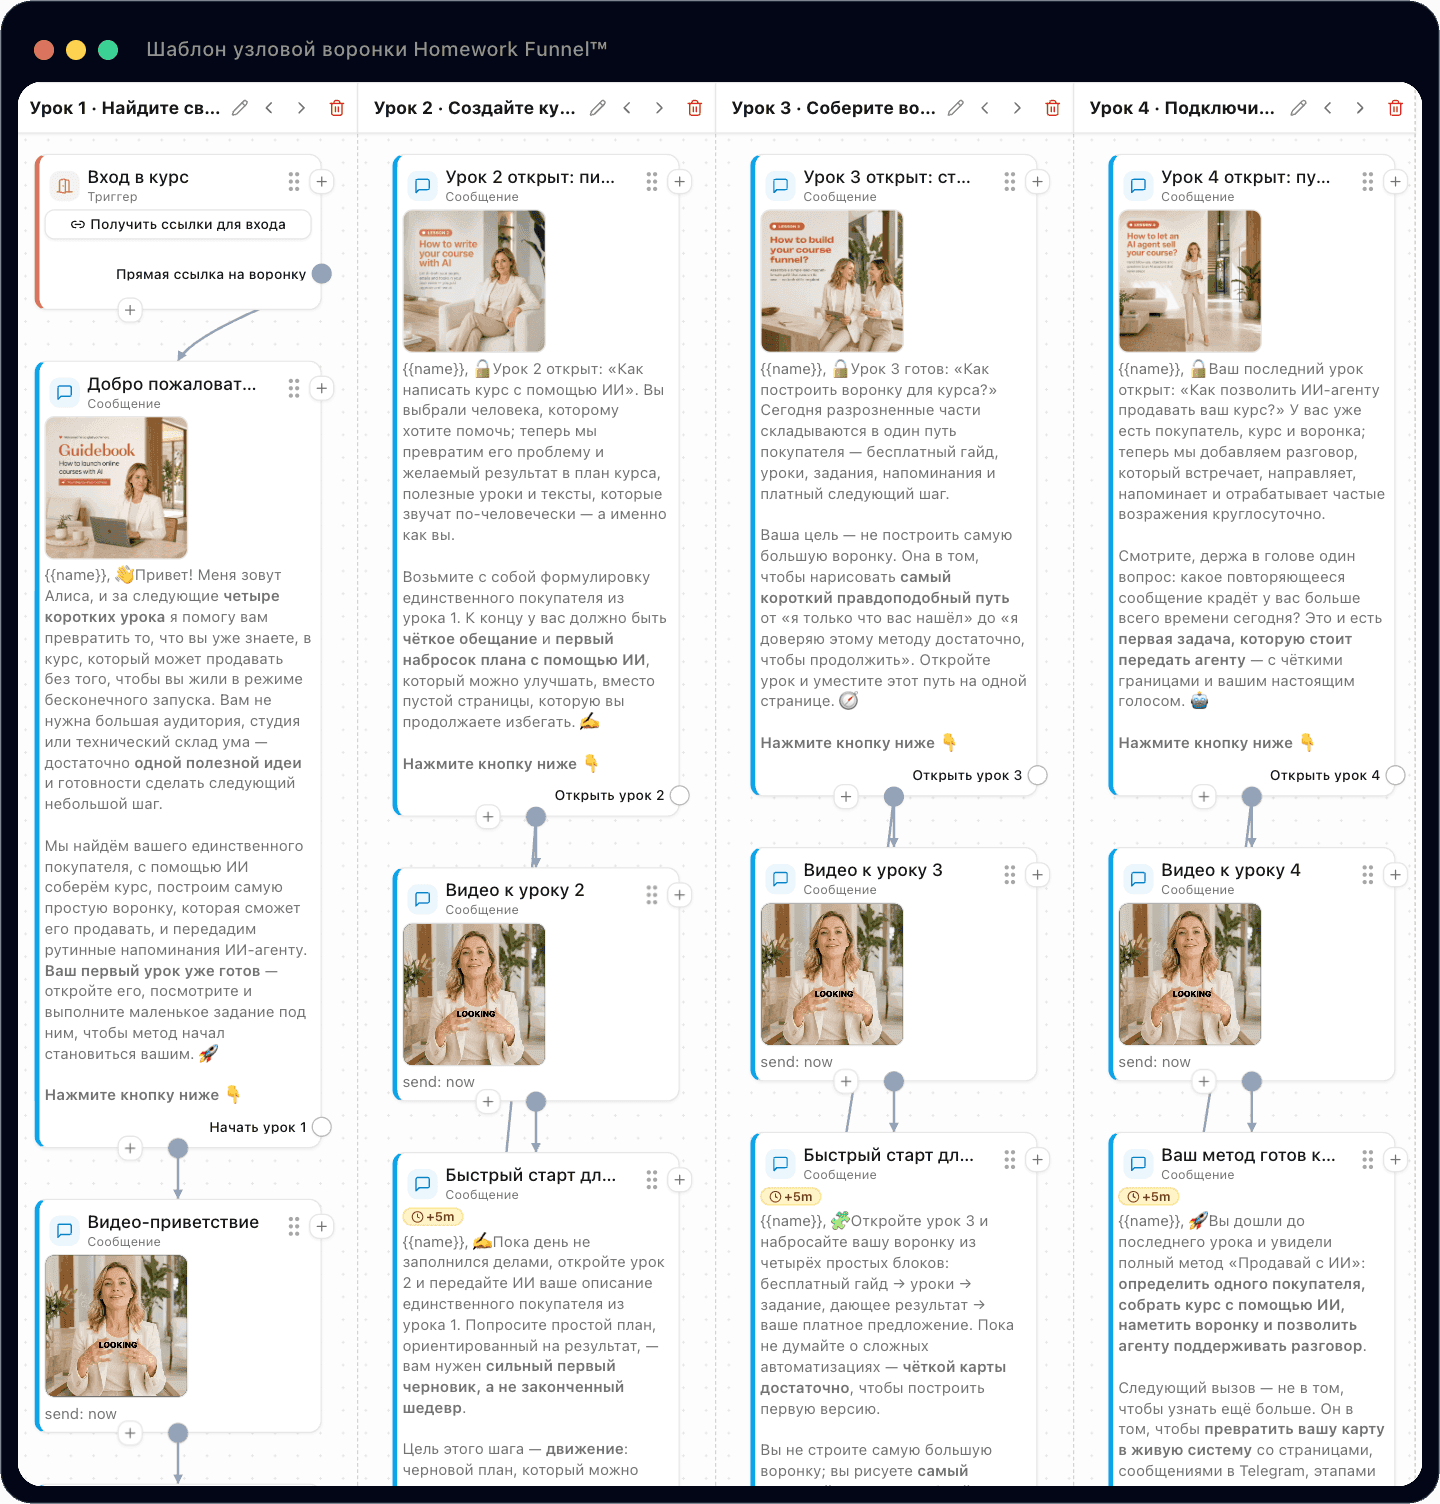This screenshot has height=1504, width=1440.
Task: Select the Начать урок 1 output circle
Action: pyautogui.click(x=322, y=1127)
